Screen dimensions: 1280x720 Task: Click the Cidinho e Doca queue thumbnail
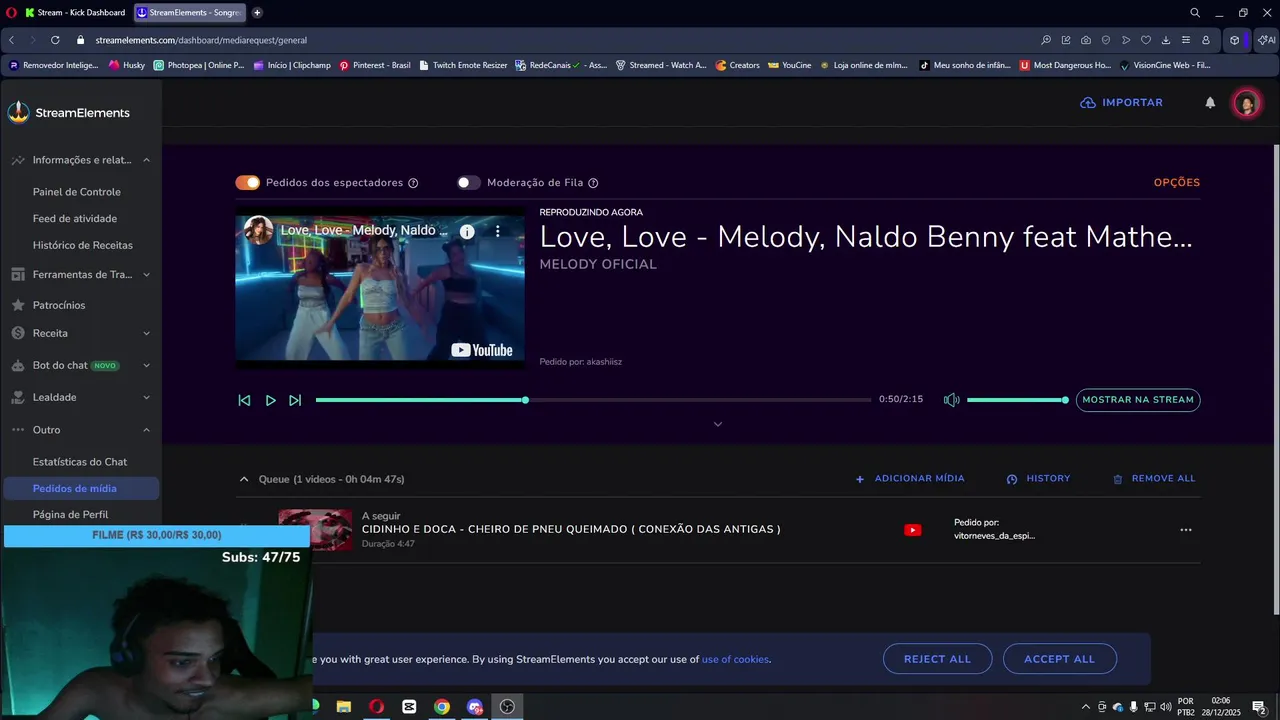[x=315, y=530]
